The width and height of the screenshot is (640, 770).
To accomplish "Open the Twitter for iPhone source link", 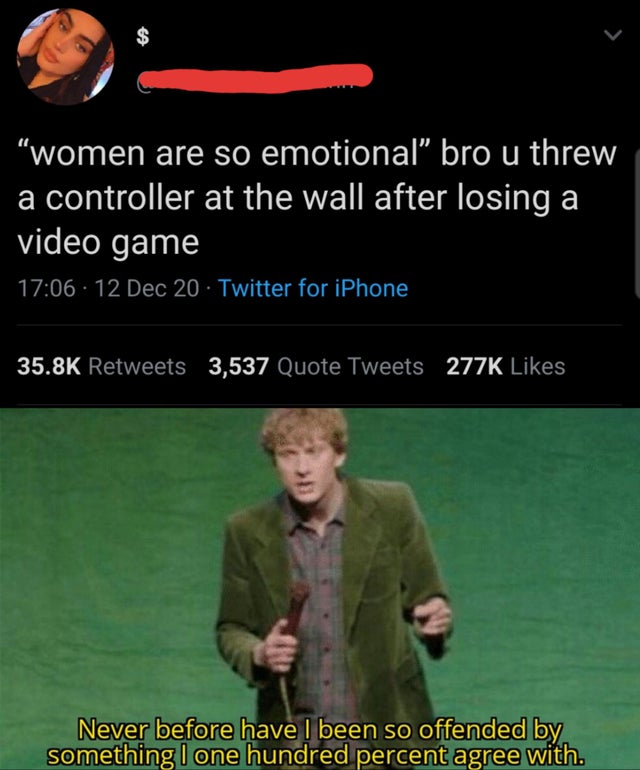I will pyautogui.click(x=313, y=288).
